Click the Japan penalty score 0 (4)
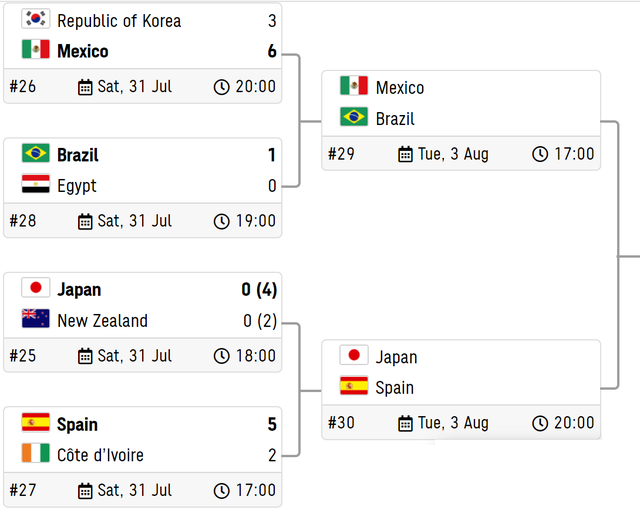 click(x=259, y=289)
